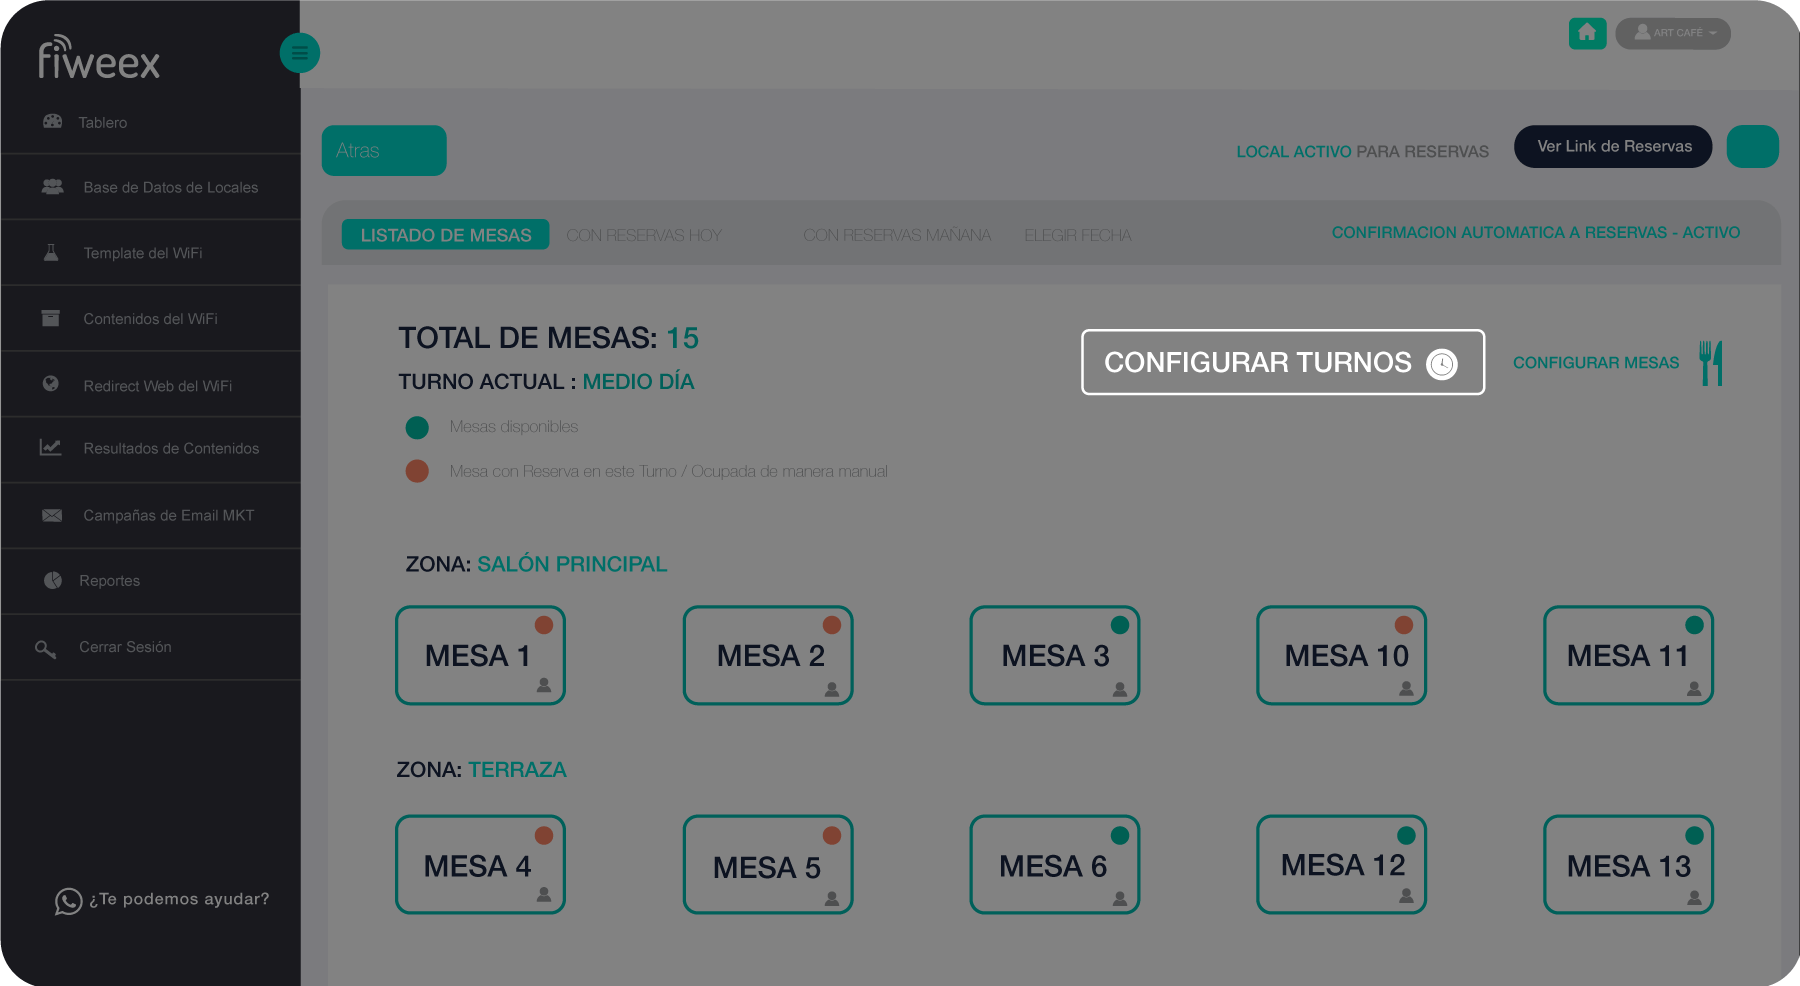Click the Ver Link de Reservas button

(1613, 147)
